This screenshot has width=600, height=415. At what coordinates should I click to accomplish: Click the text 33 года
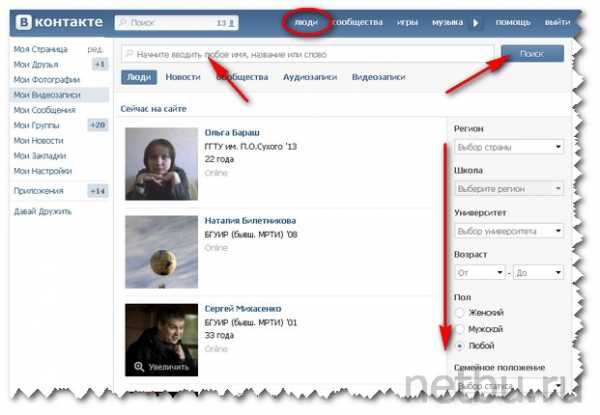pos(219,335)
